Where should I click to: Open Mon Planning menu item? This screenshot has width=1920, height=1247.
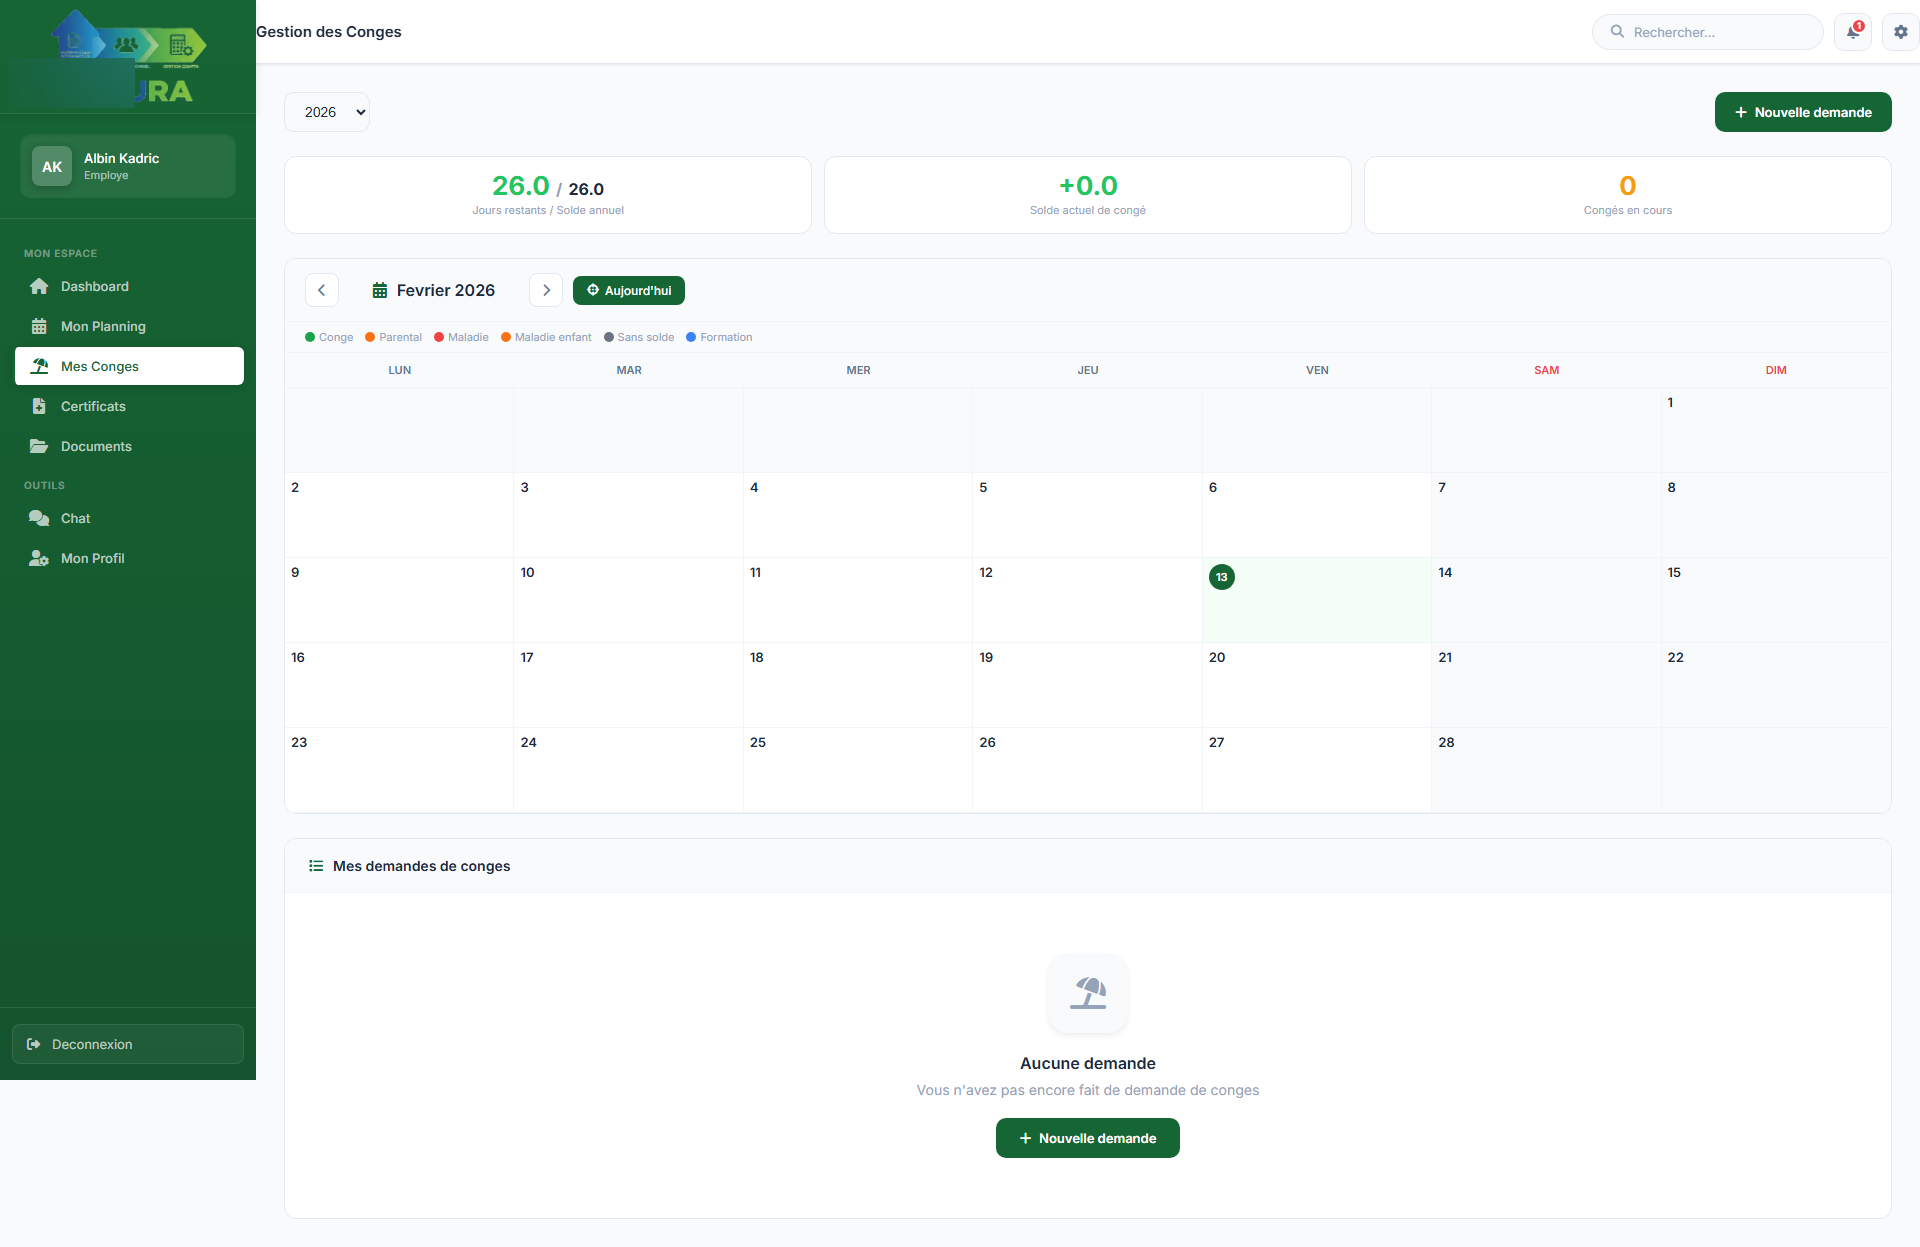coord(103,327)
